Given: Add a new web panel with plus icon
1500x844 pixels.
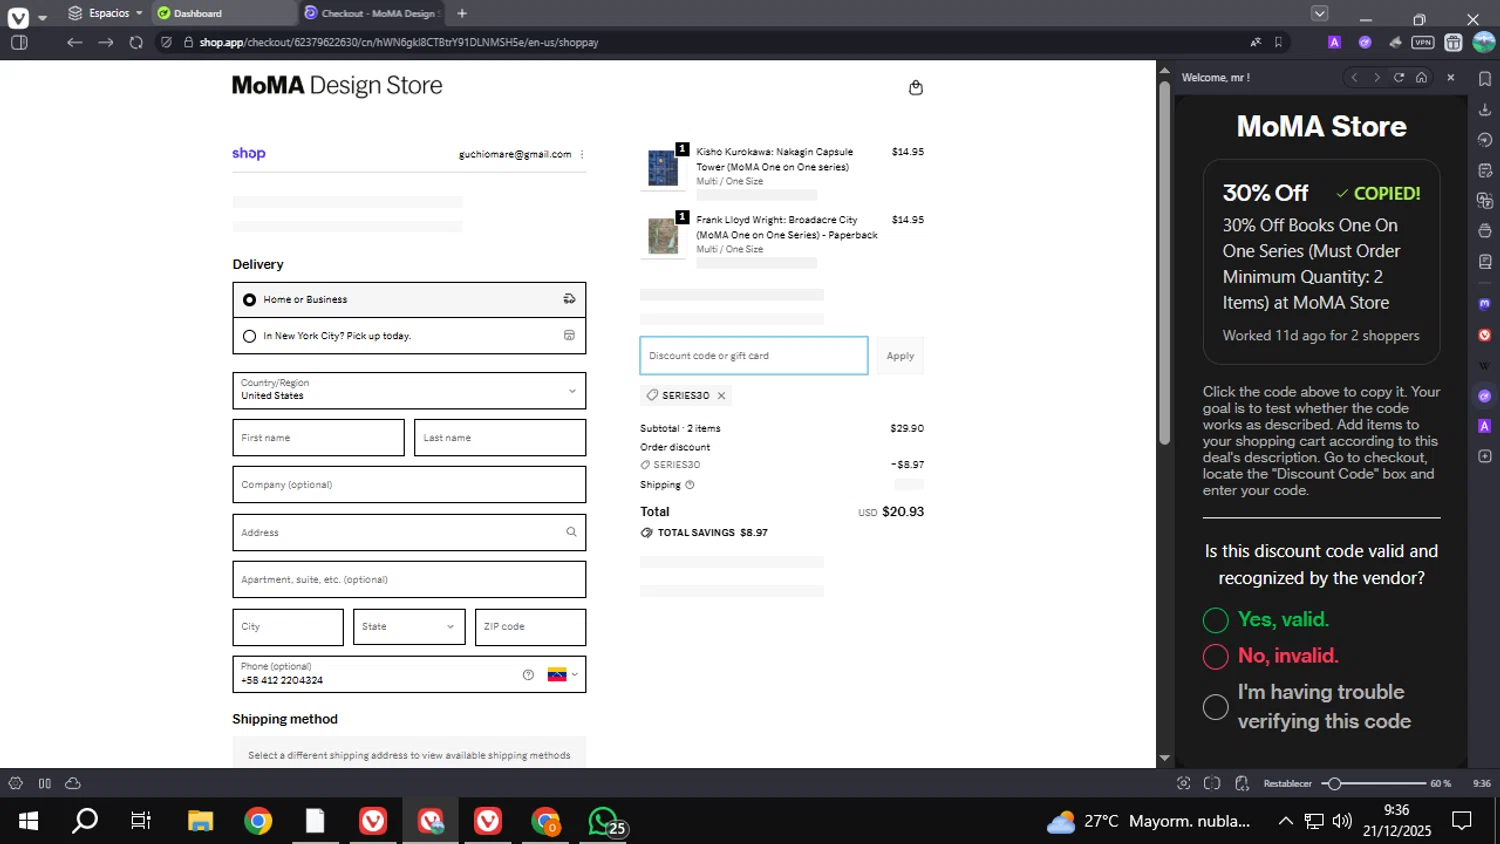Looking at the screenshot, I should tap(1485, 456).
